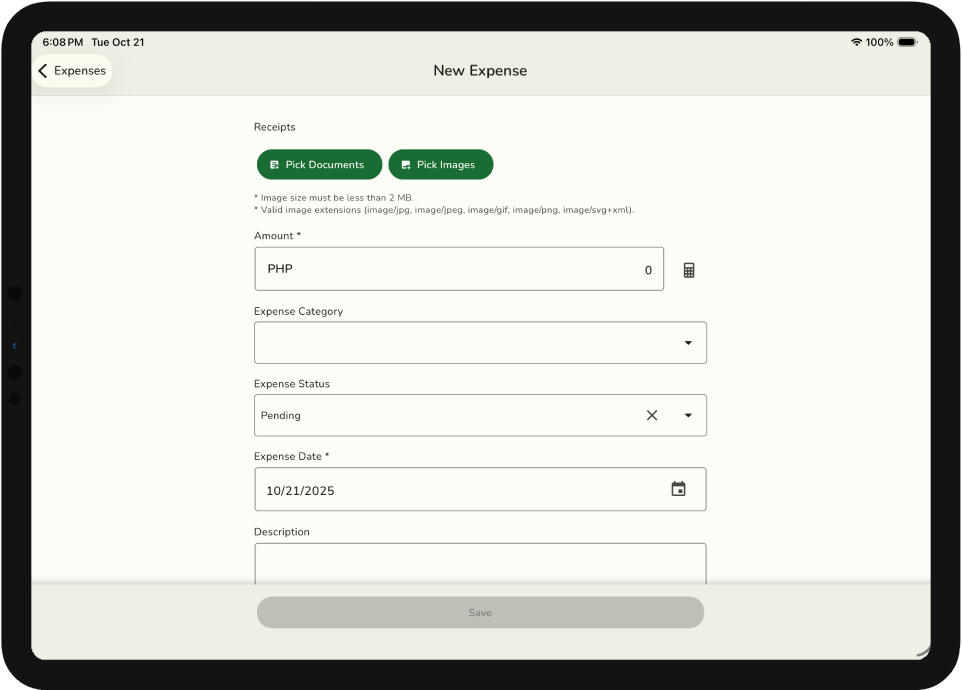Tap the PHP currency prefix
Screen dimensions: 962x690
pos(280,270)
